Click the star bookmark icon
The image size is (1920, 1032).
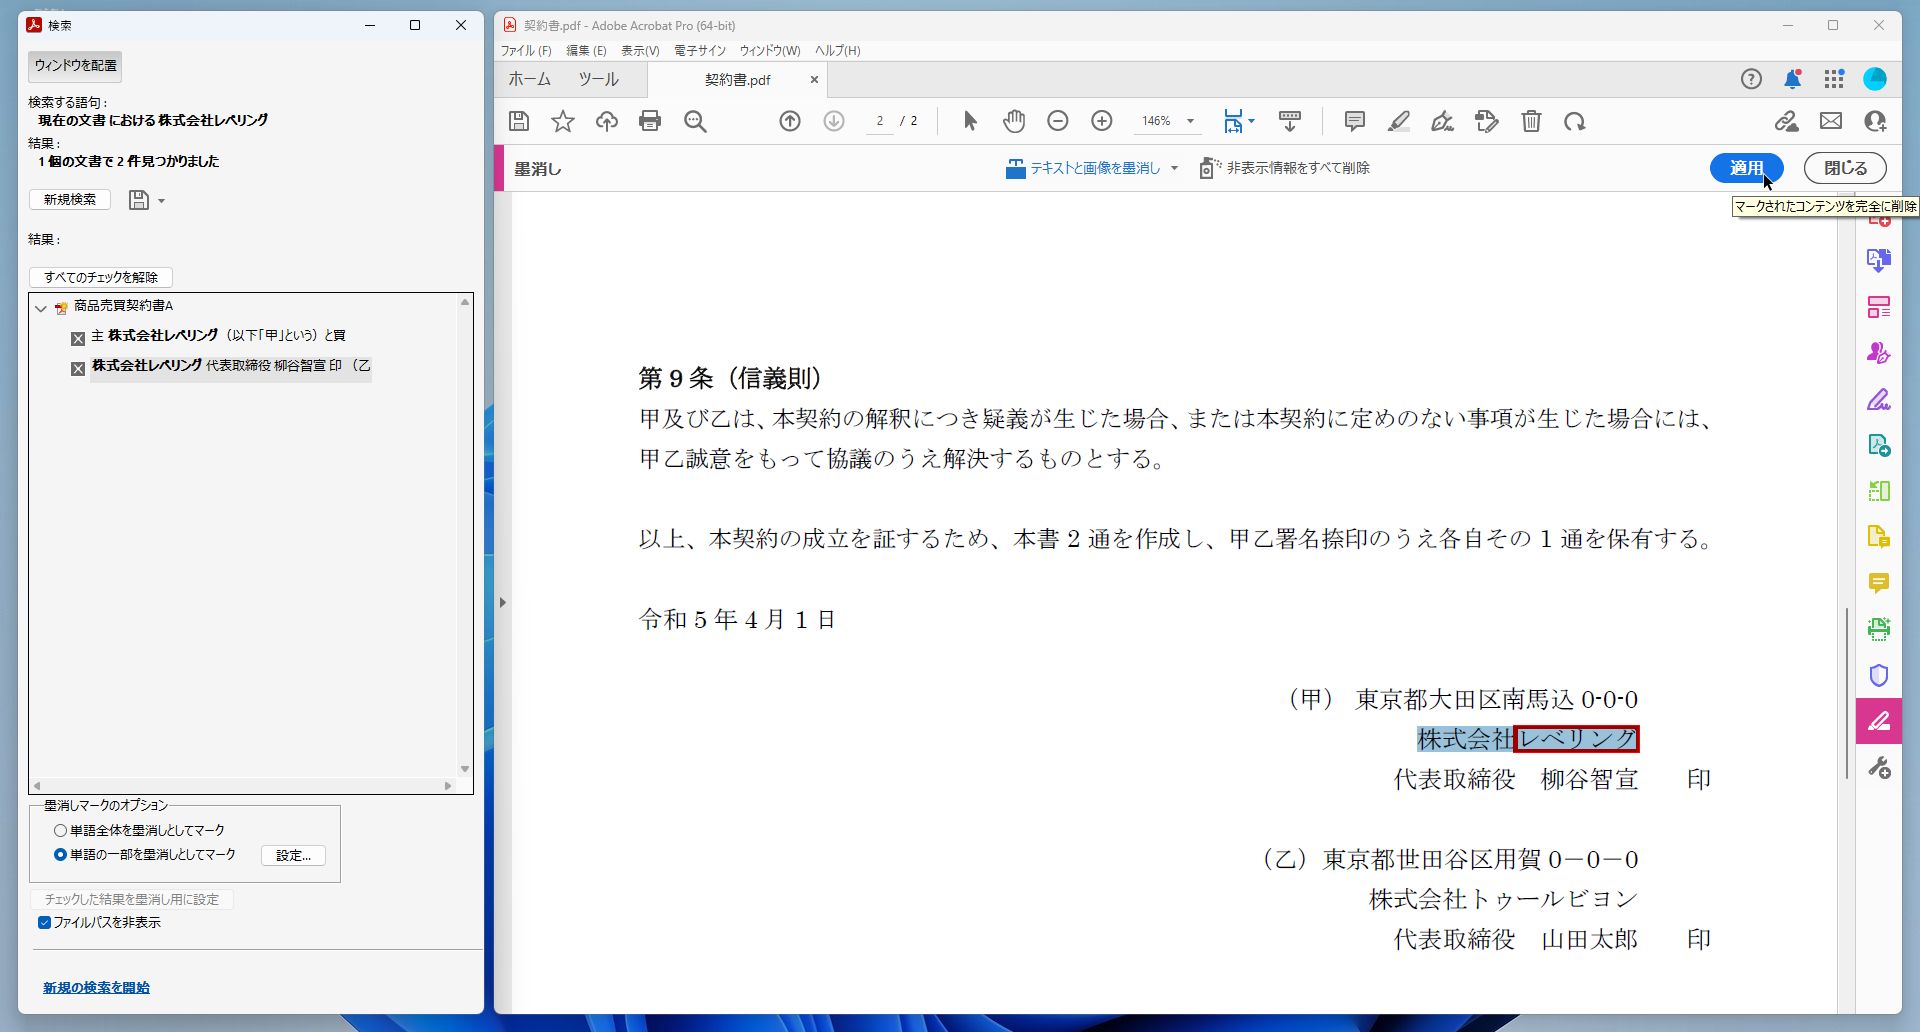click(563, 121)
